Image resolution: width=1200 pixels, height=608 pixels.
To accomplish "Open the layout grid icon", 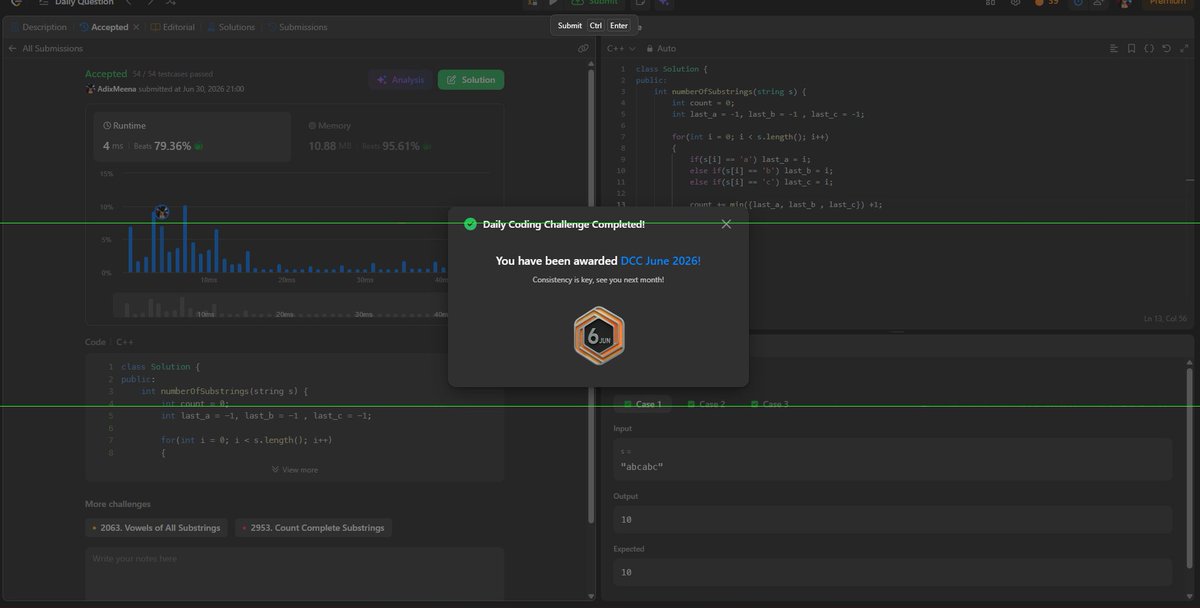I will click(x=992, y=3).
